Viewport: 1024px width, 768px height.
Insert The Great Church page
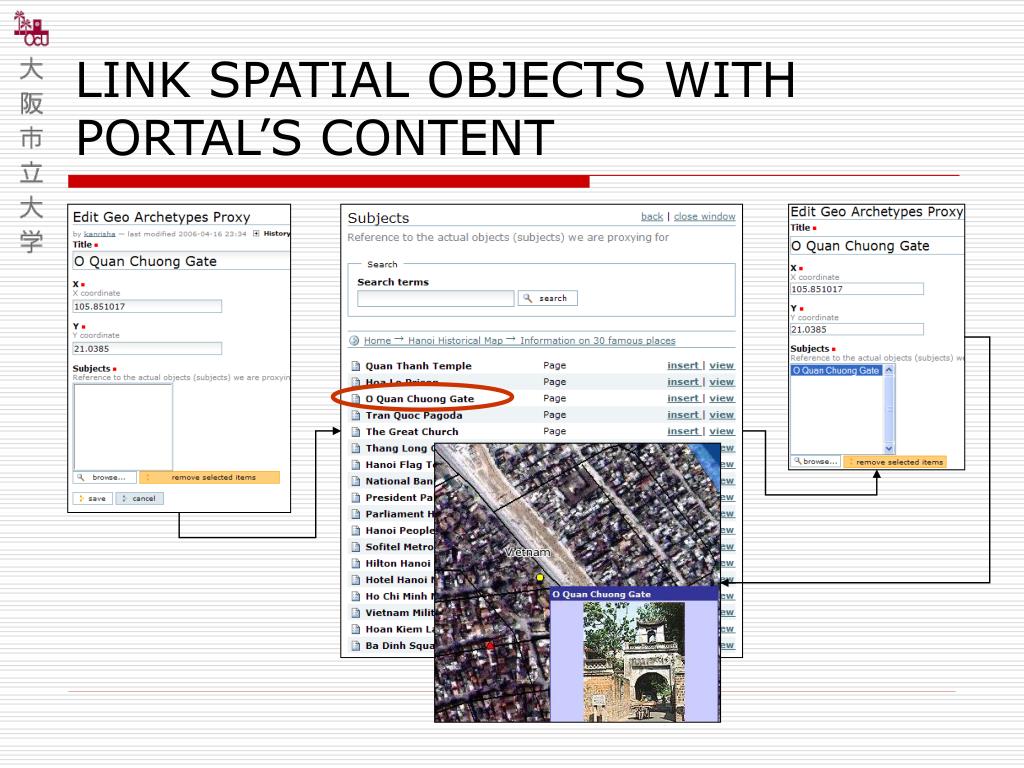coord(683,432)
